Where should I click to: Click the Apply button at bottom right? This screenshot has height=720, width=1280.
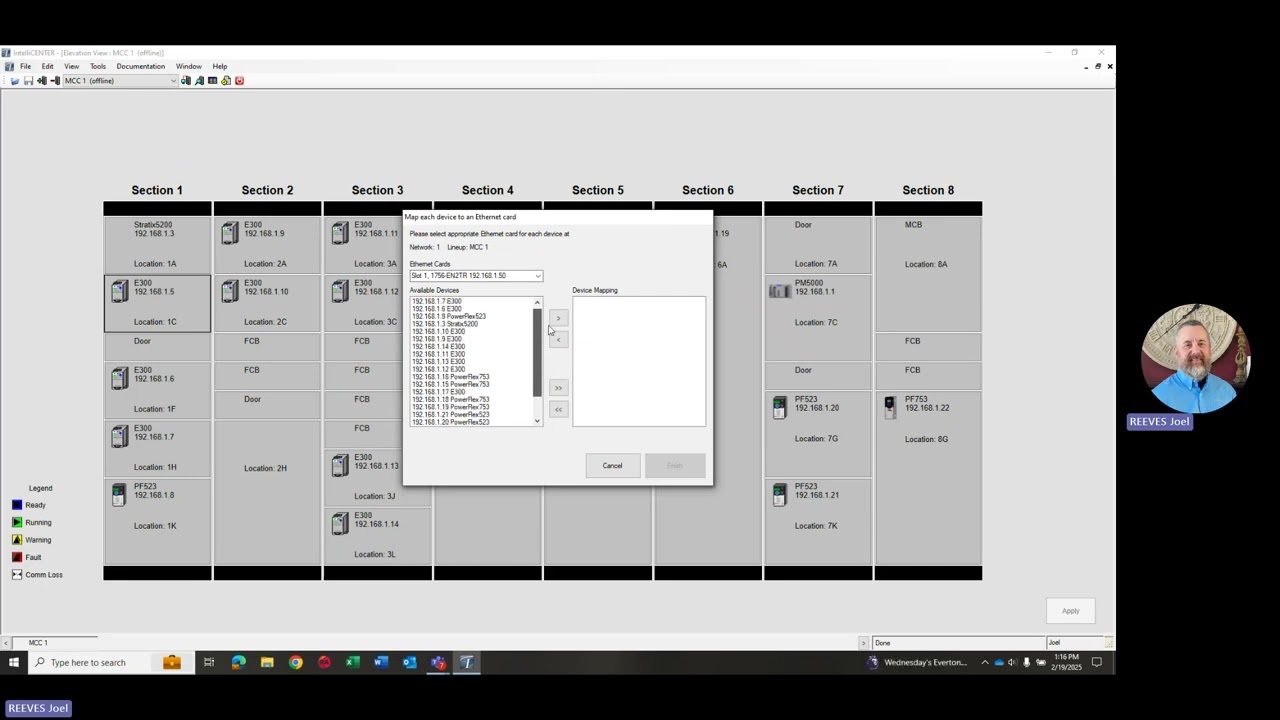pyautogui.click(x=1070, y=611)
